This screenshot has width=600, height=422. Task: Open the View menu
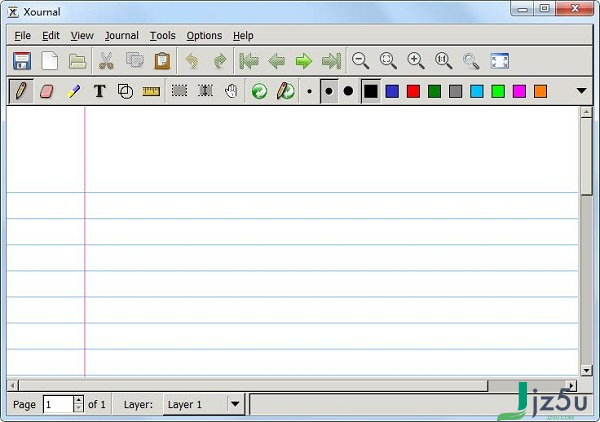pos(82,36)
